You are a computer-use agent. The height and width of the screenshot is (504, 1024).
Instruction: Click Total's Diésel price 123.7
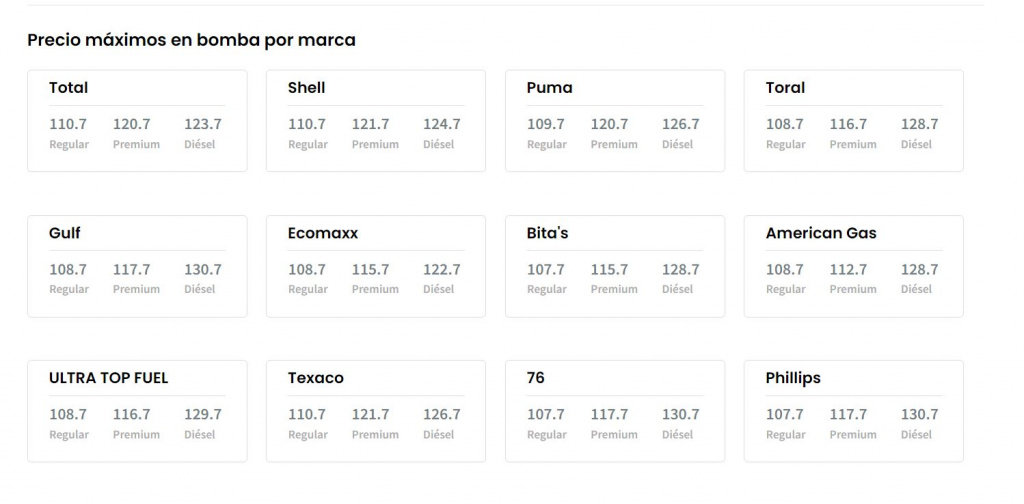pyautogui.click(x=203, y=124)
